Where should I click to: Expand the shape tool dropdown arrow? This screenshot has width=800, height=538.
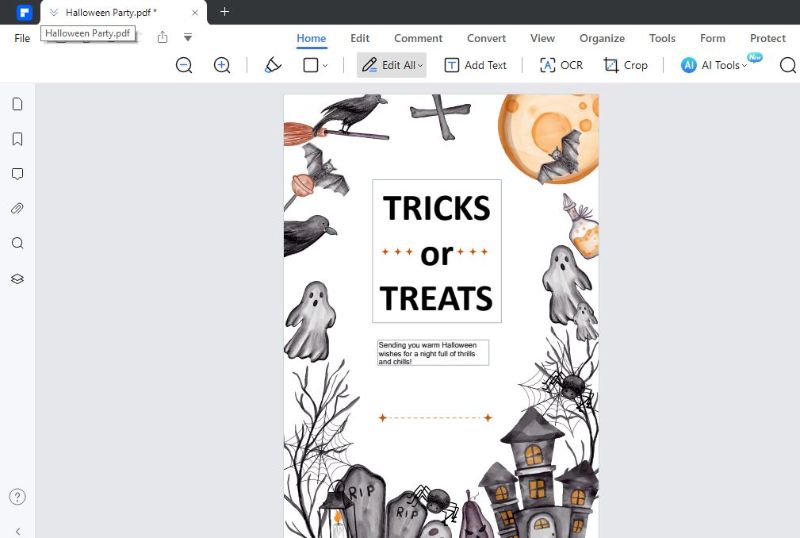325,66
